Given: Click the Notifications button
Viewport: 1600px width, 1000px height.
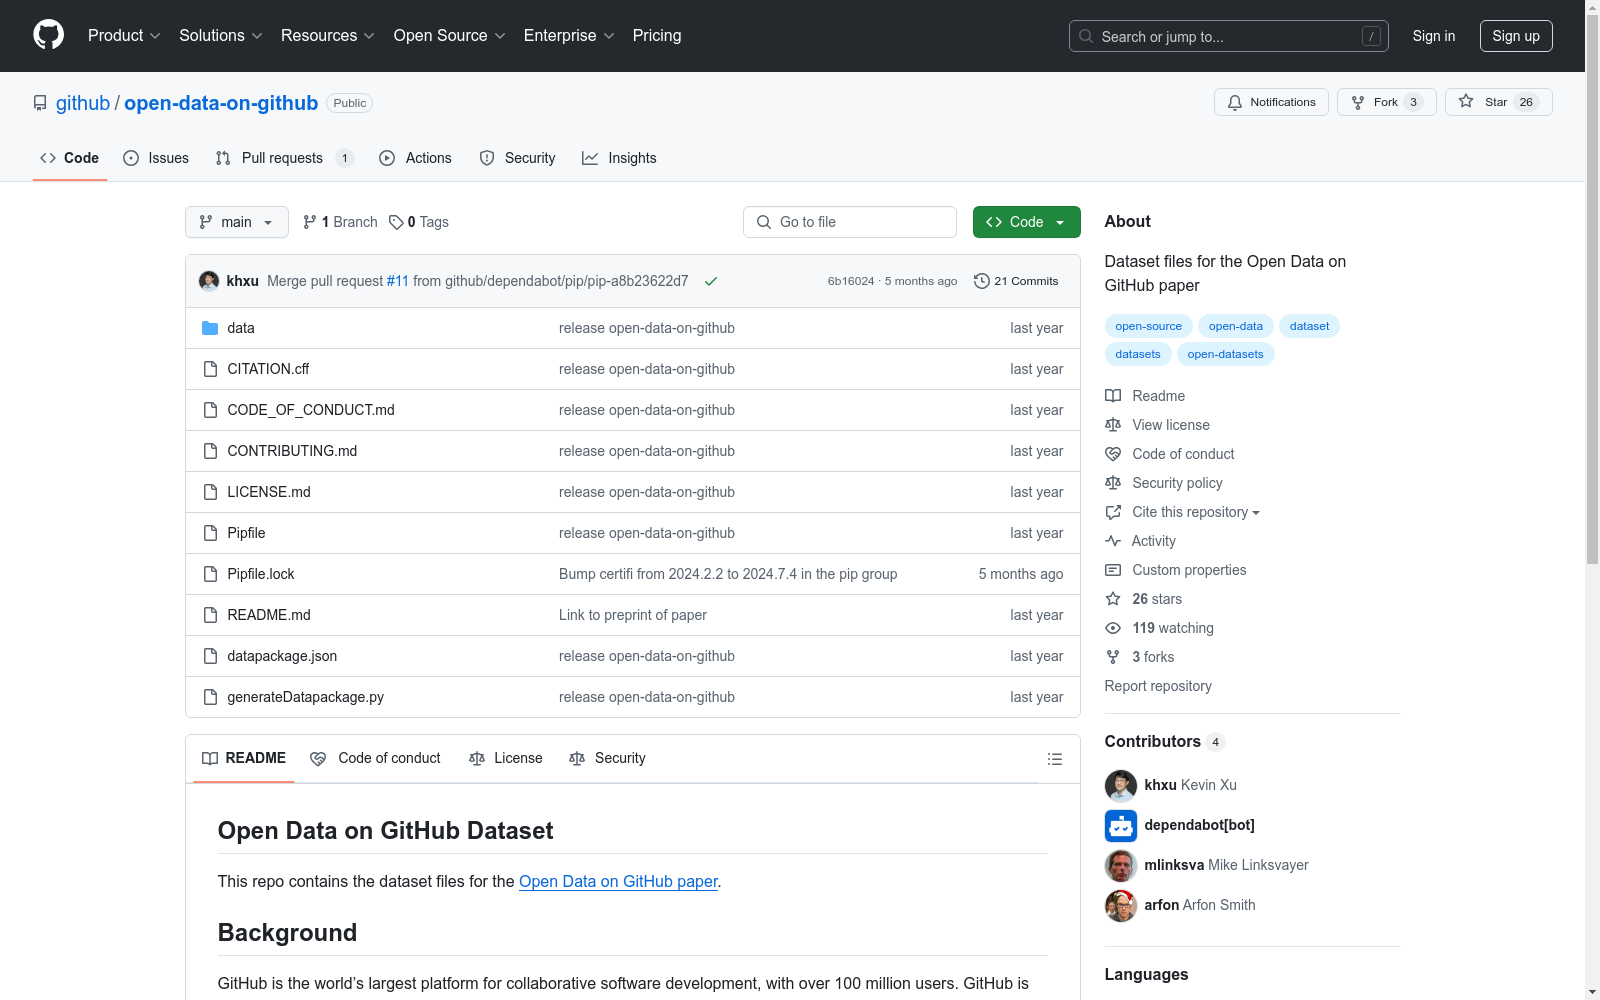Looking at the screenshot, I should pos(1271,102).
